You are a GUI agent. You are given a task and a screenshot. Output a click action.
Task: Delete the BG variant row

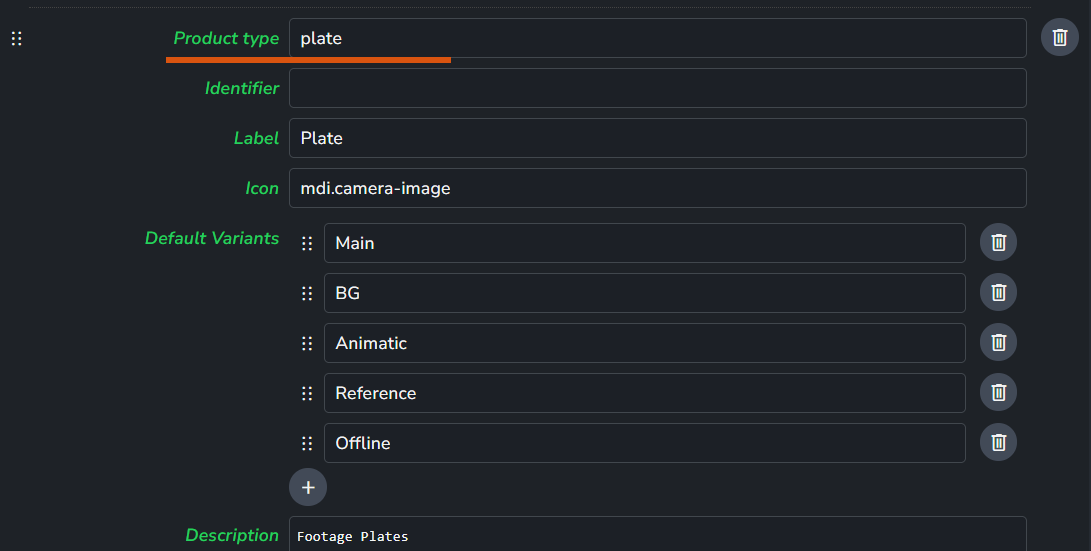[998, 292]
